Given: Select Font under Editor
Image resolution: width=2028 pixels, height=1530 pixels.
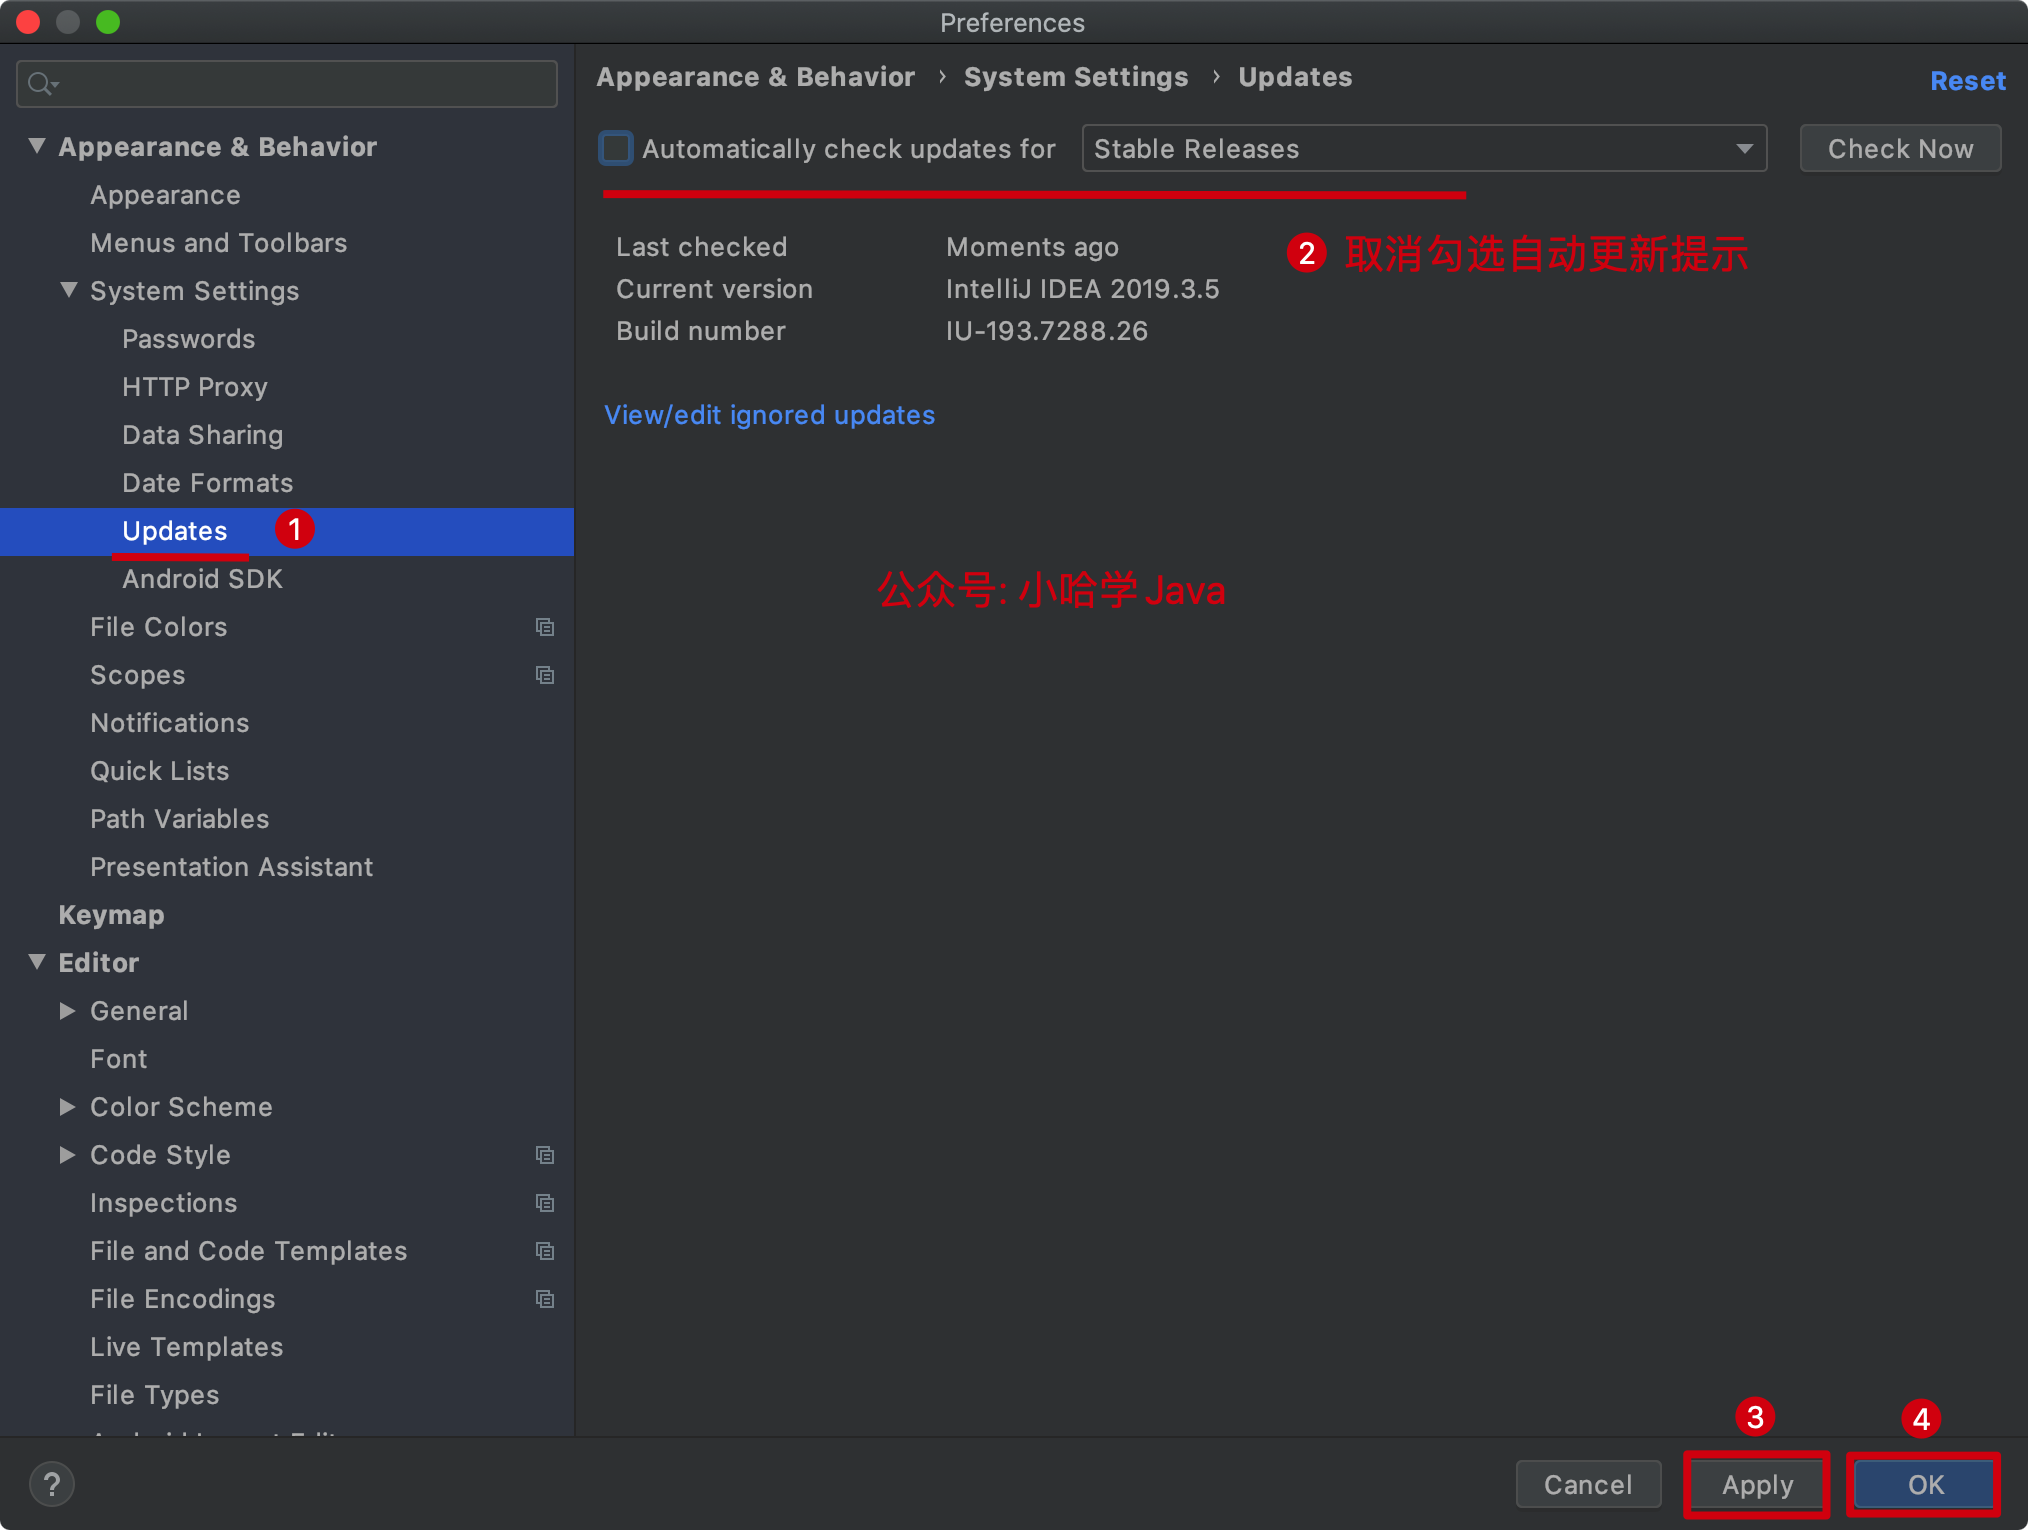Looking at the screenshot, I should pos(119,1059).
